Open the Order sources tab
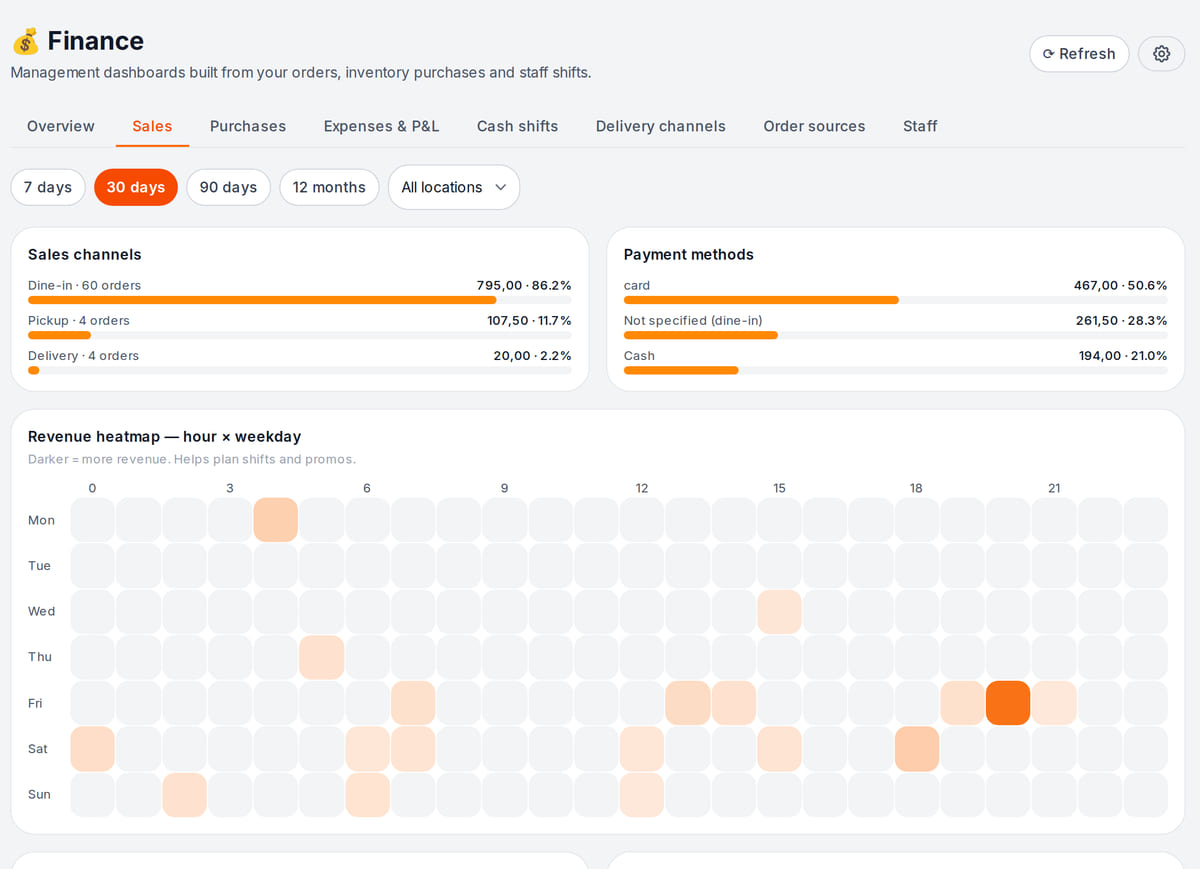Image resolution: width=1200 pixels, height=869 pixels. click(x=814, y=126)
